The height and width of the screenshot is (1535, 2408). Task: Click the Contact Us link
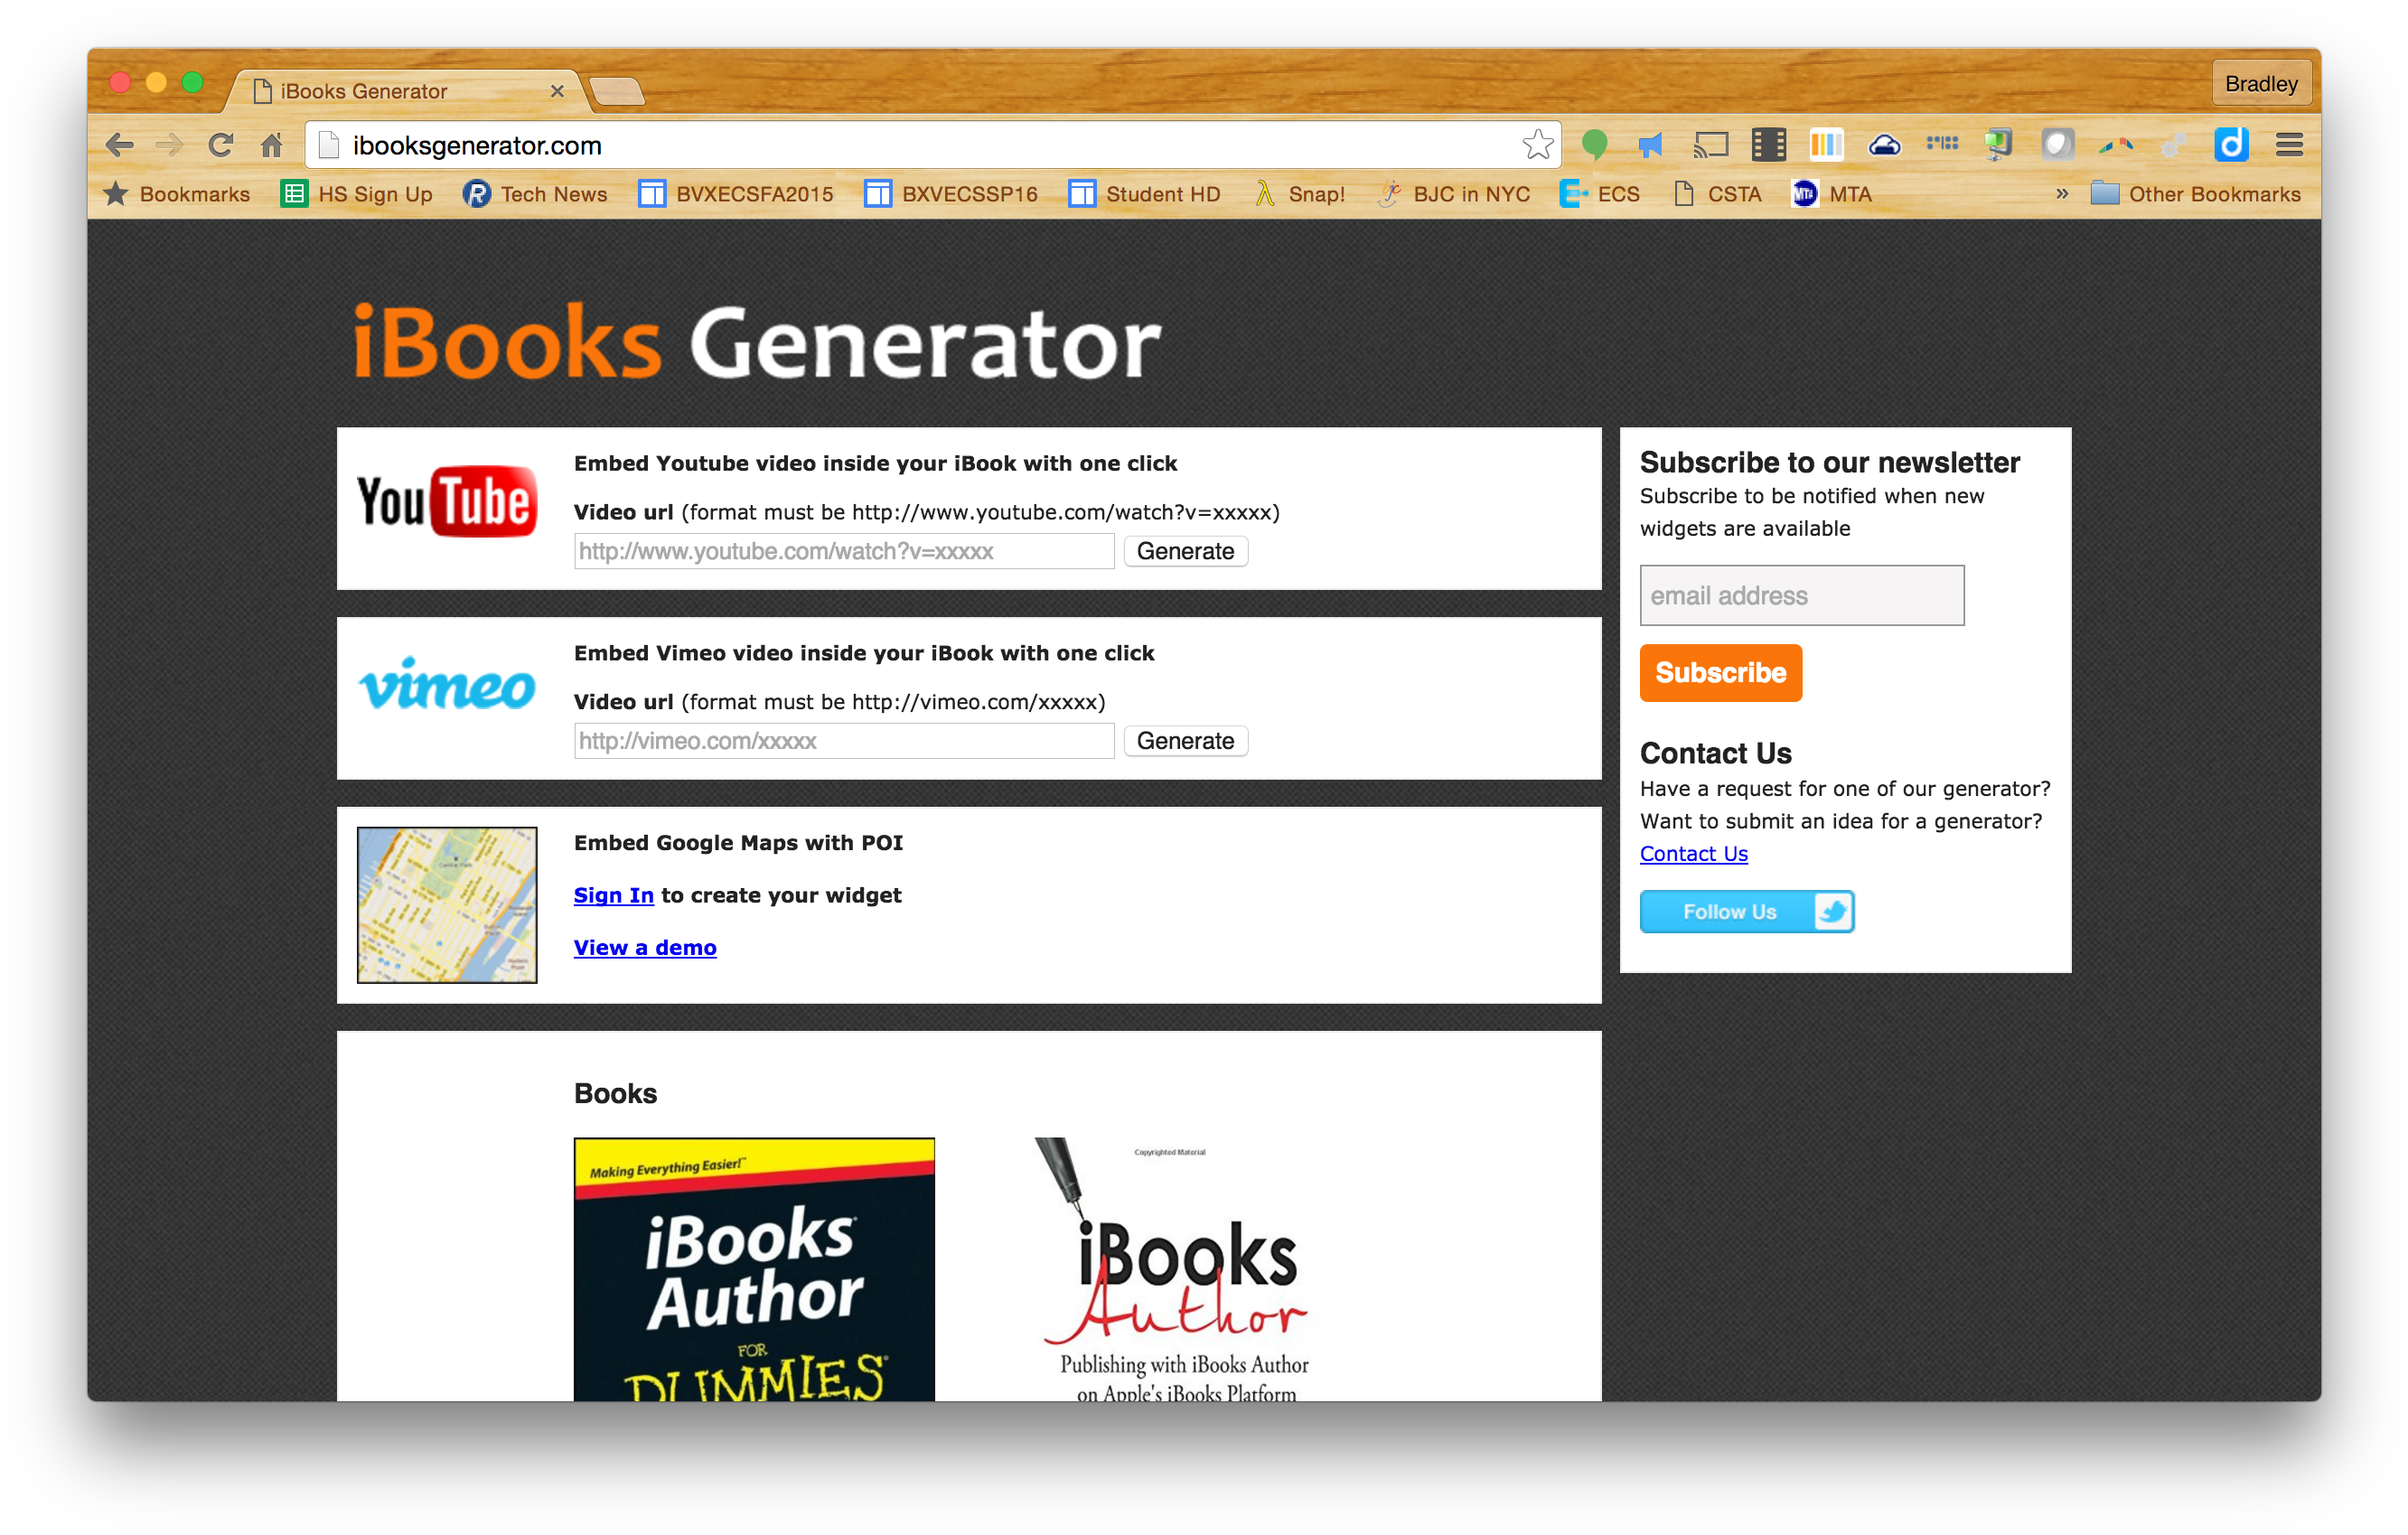click(1693, 854)
